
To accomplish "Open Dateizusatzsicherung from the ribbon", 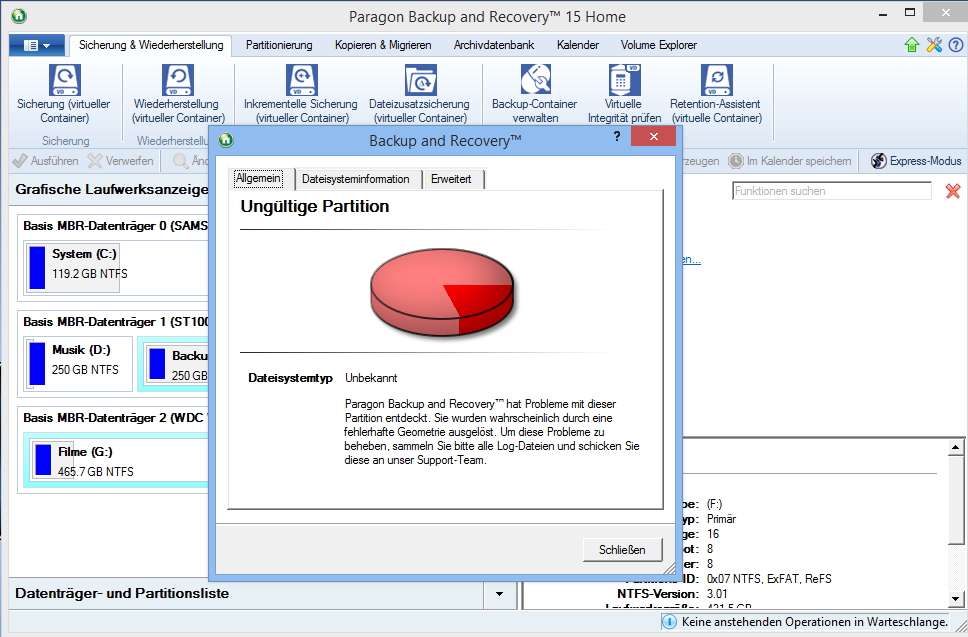I will (419, 80).
